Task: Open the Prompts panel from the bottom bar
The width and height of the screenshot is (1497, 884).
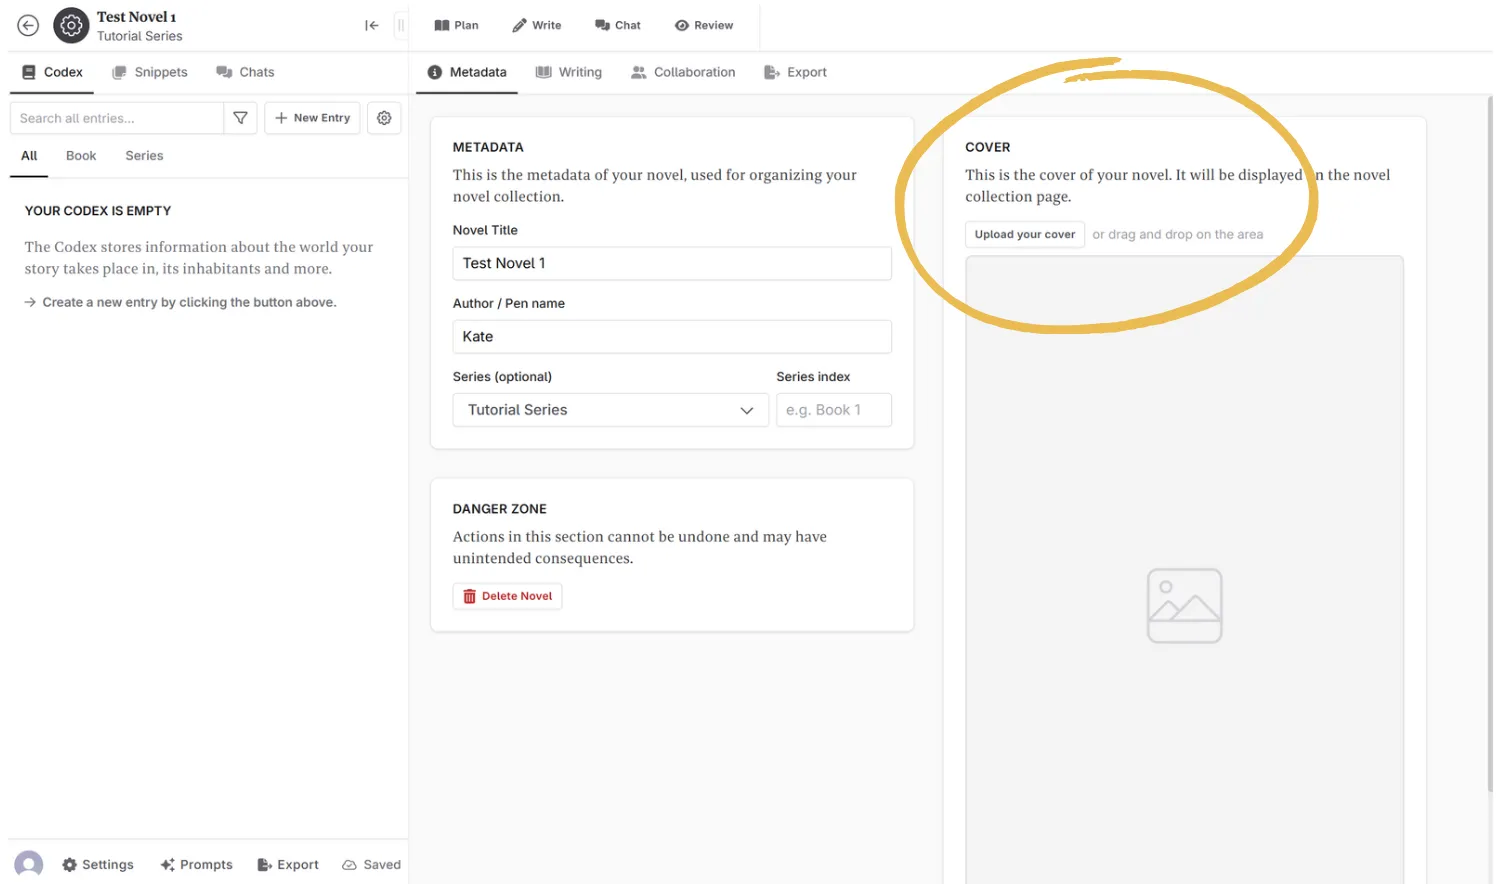Action: pyautogui.click(x=196, y=864)
